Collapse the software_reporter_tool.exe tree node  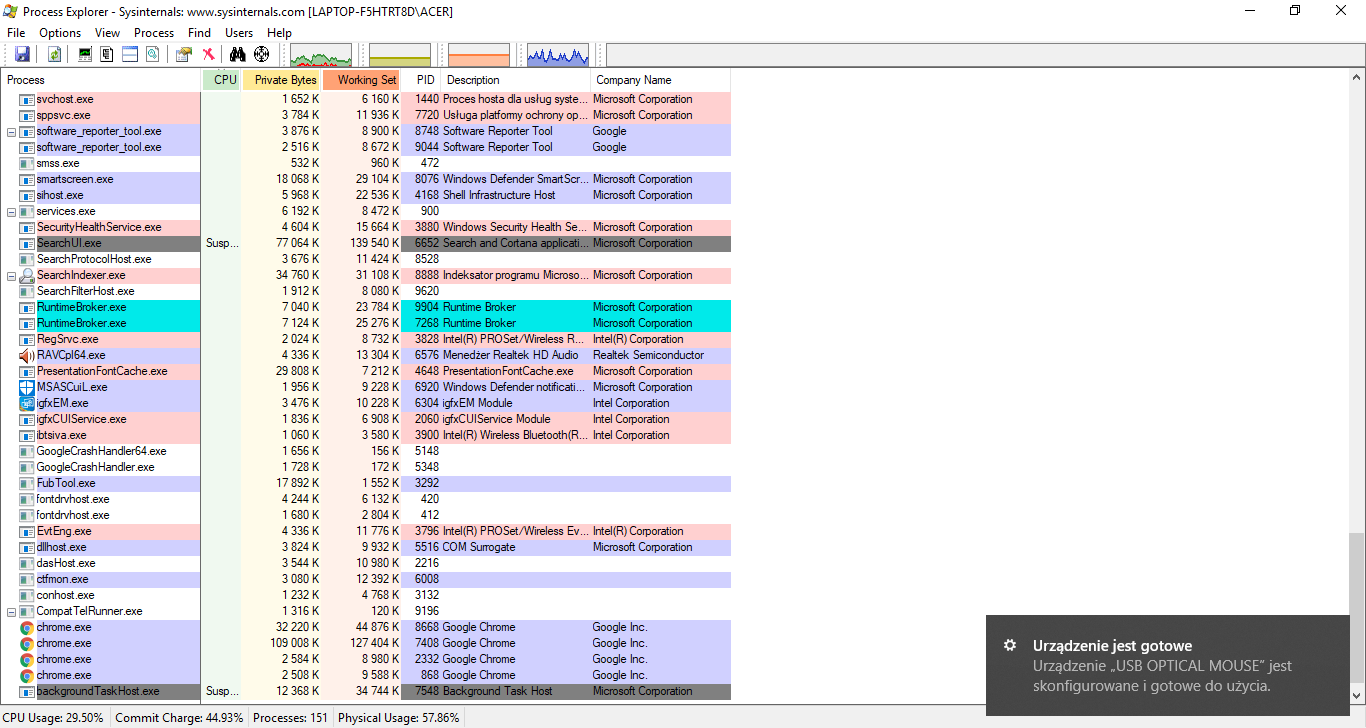pyautogui.click(x=11, y=131)
